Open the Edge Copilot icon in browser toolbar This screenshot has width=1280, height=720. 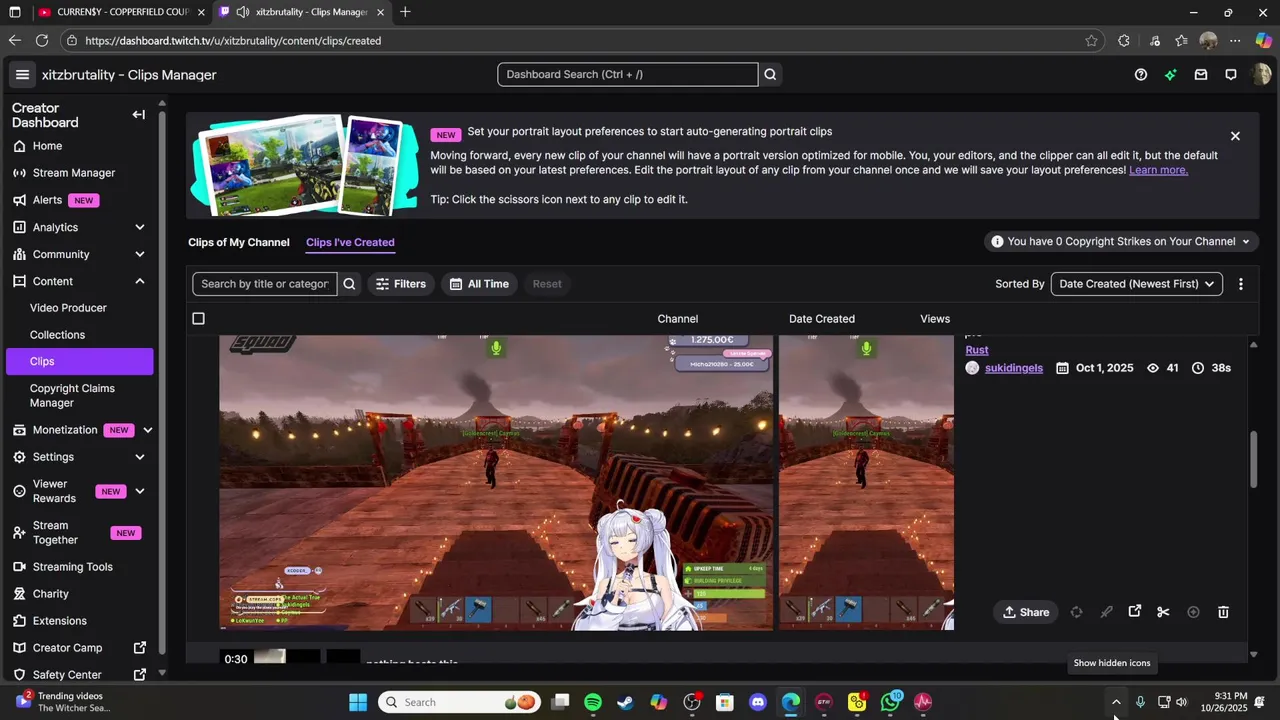click(x=1263, y=41)
